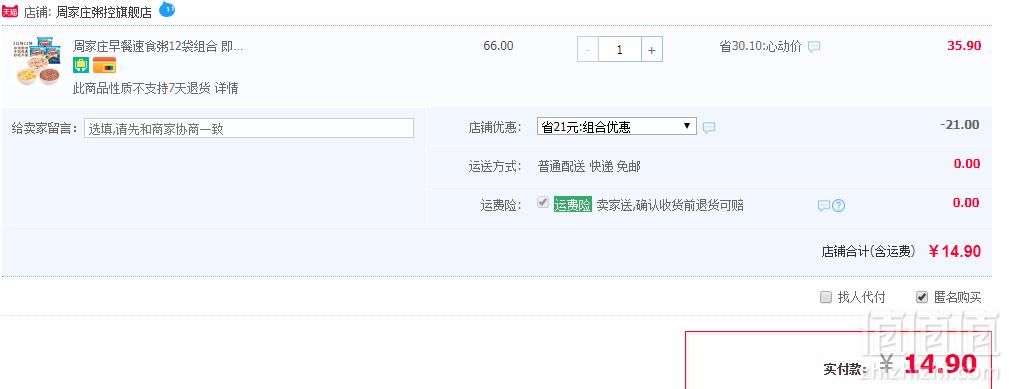The image size is (1009, 389).
Task: Focus the quantity input field showing 1
Action: pyautogui.click(x=620, y=50)
